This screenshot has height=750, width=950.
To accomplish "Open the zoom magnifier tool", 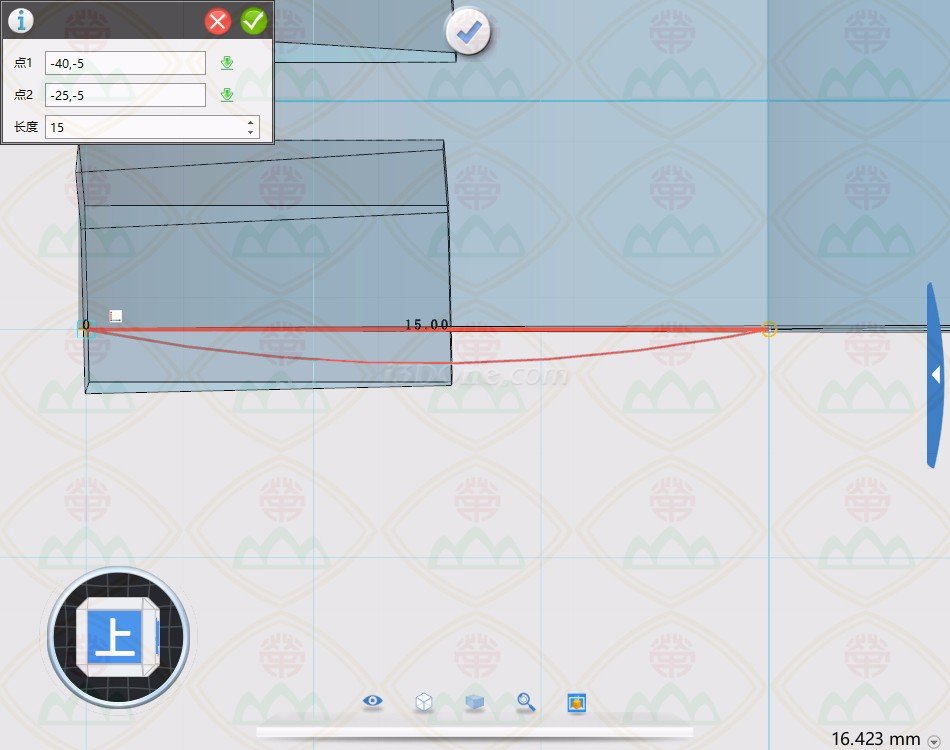I will [x=526, y=702].
